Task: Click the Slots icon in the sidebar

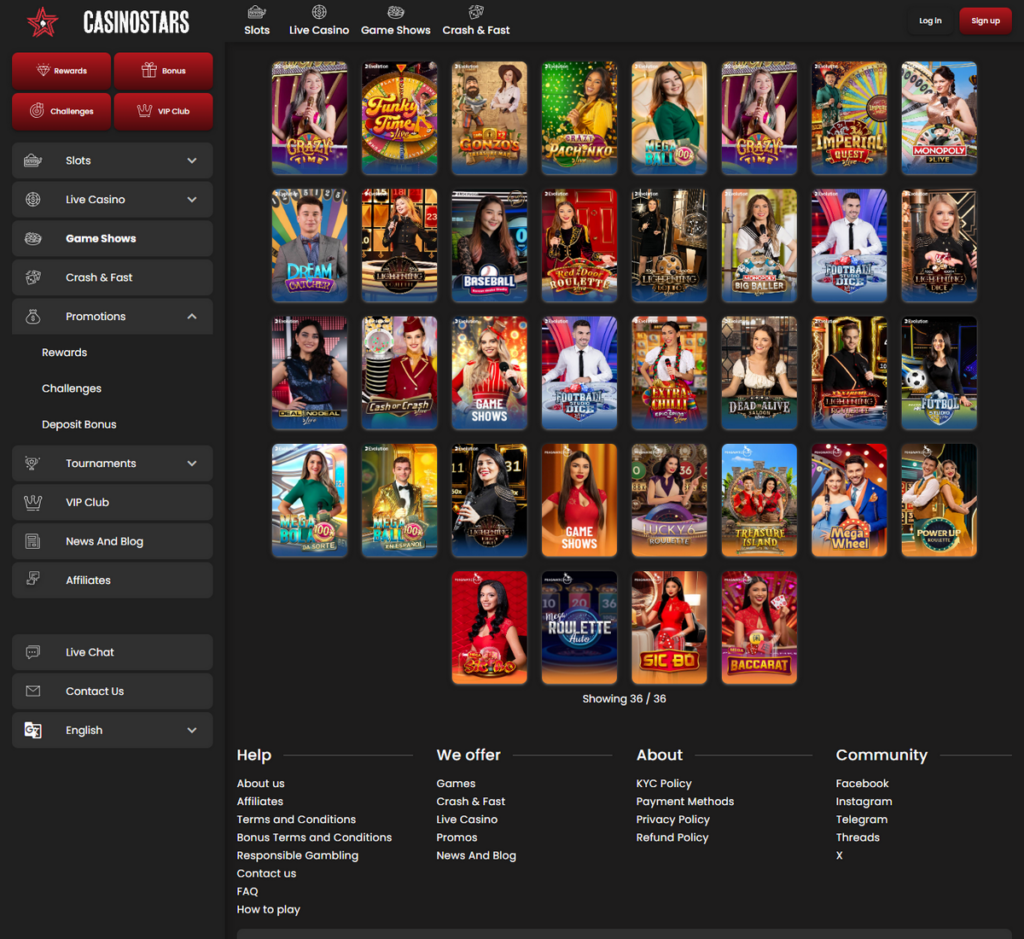Action: 33,161
